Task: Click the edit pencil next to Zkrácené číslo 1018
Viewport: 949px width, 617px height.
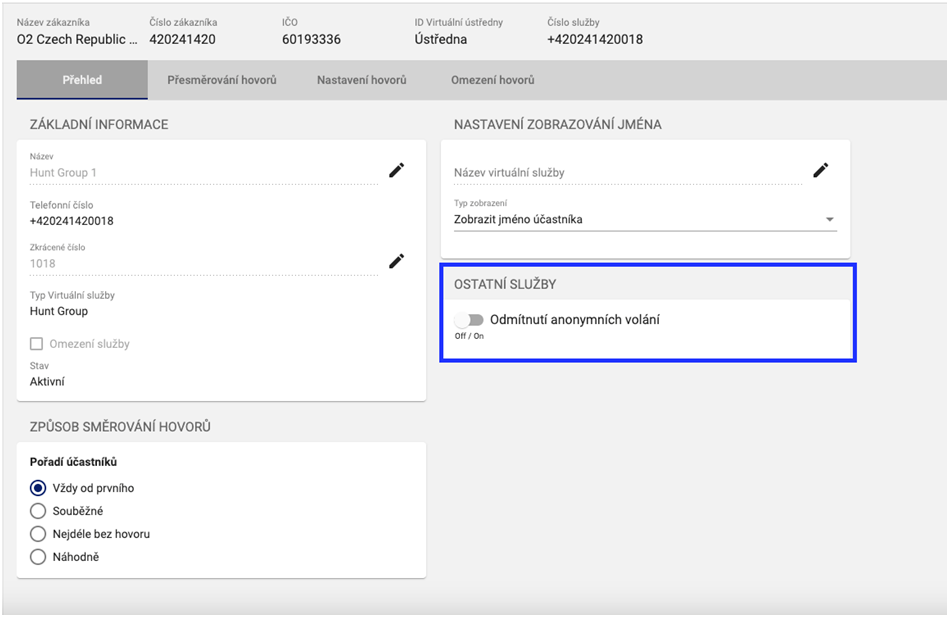Action: (x=396, y=261)
